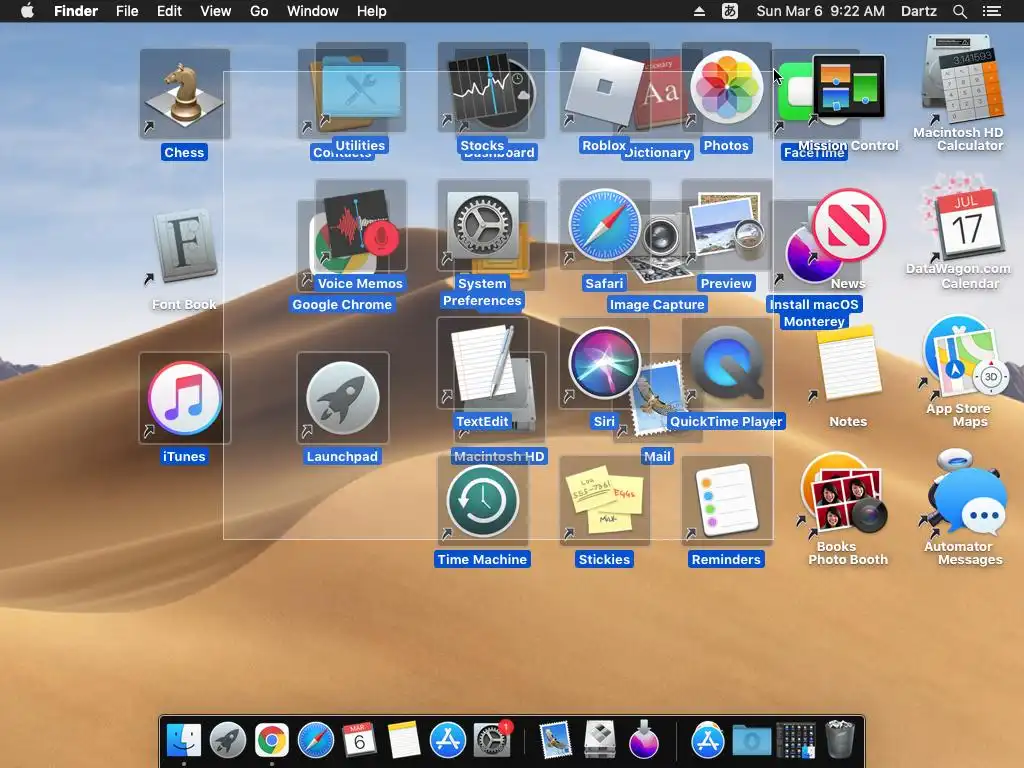Click the Install macOS Monterey label

click(814, 313)
